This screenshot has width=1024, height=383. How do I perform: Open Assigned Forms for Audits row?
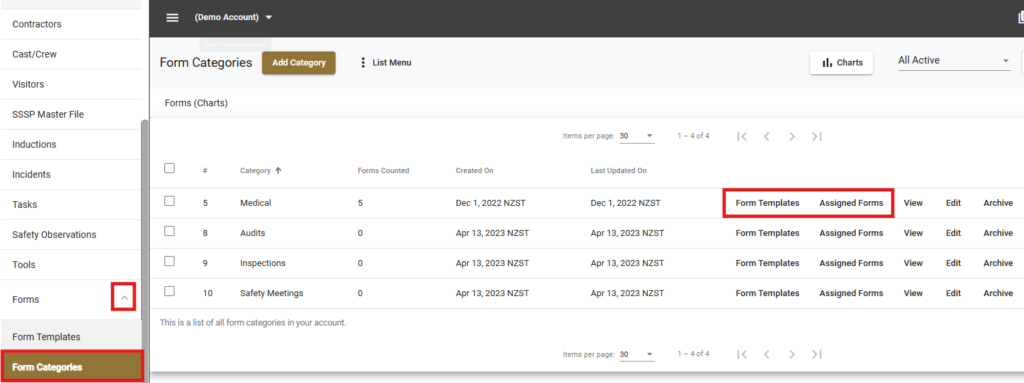point(851,233)
